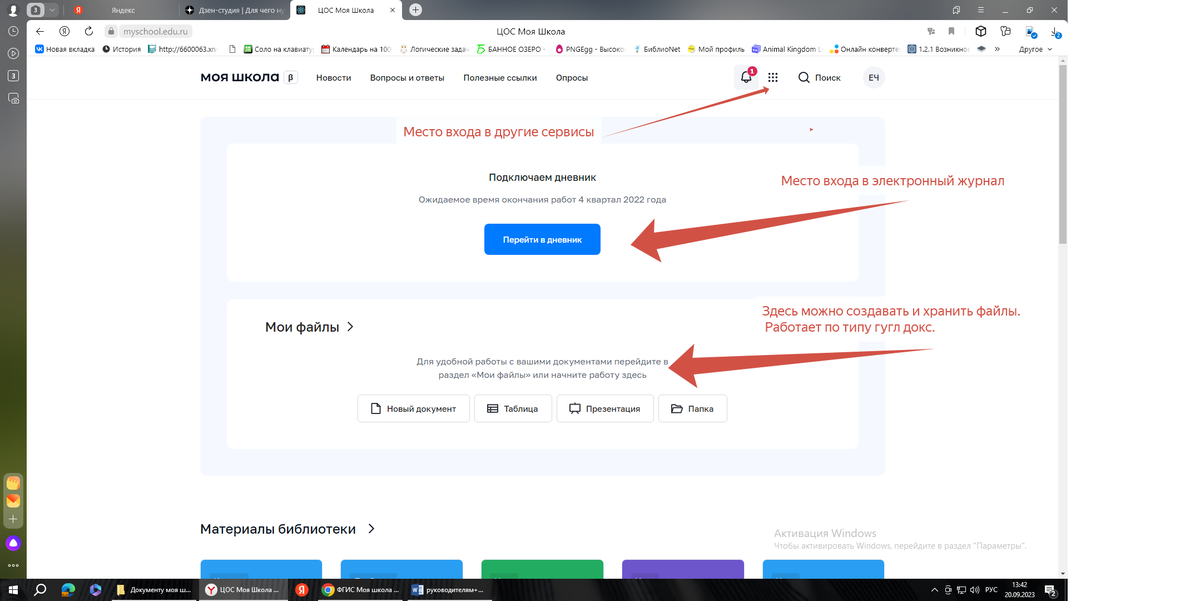Screen dimensions: 1200x601
Task: Click the Перейти в дневник button
Action: 542,239
